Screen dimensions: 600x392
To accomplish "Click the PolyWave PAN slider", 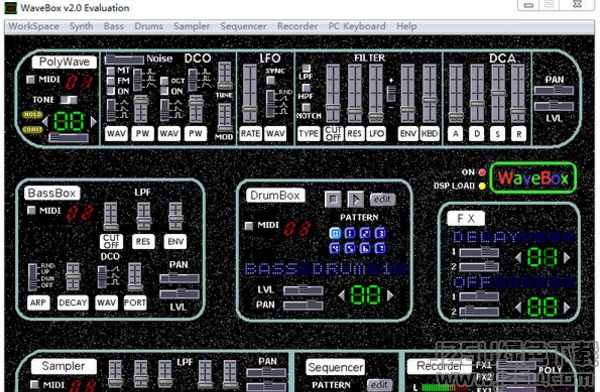I will pyautogui.click(x=554, y=90).
